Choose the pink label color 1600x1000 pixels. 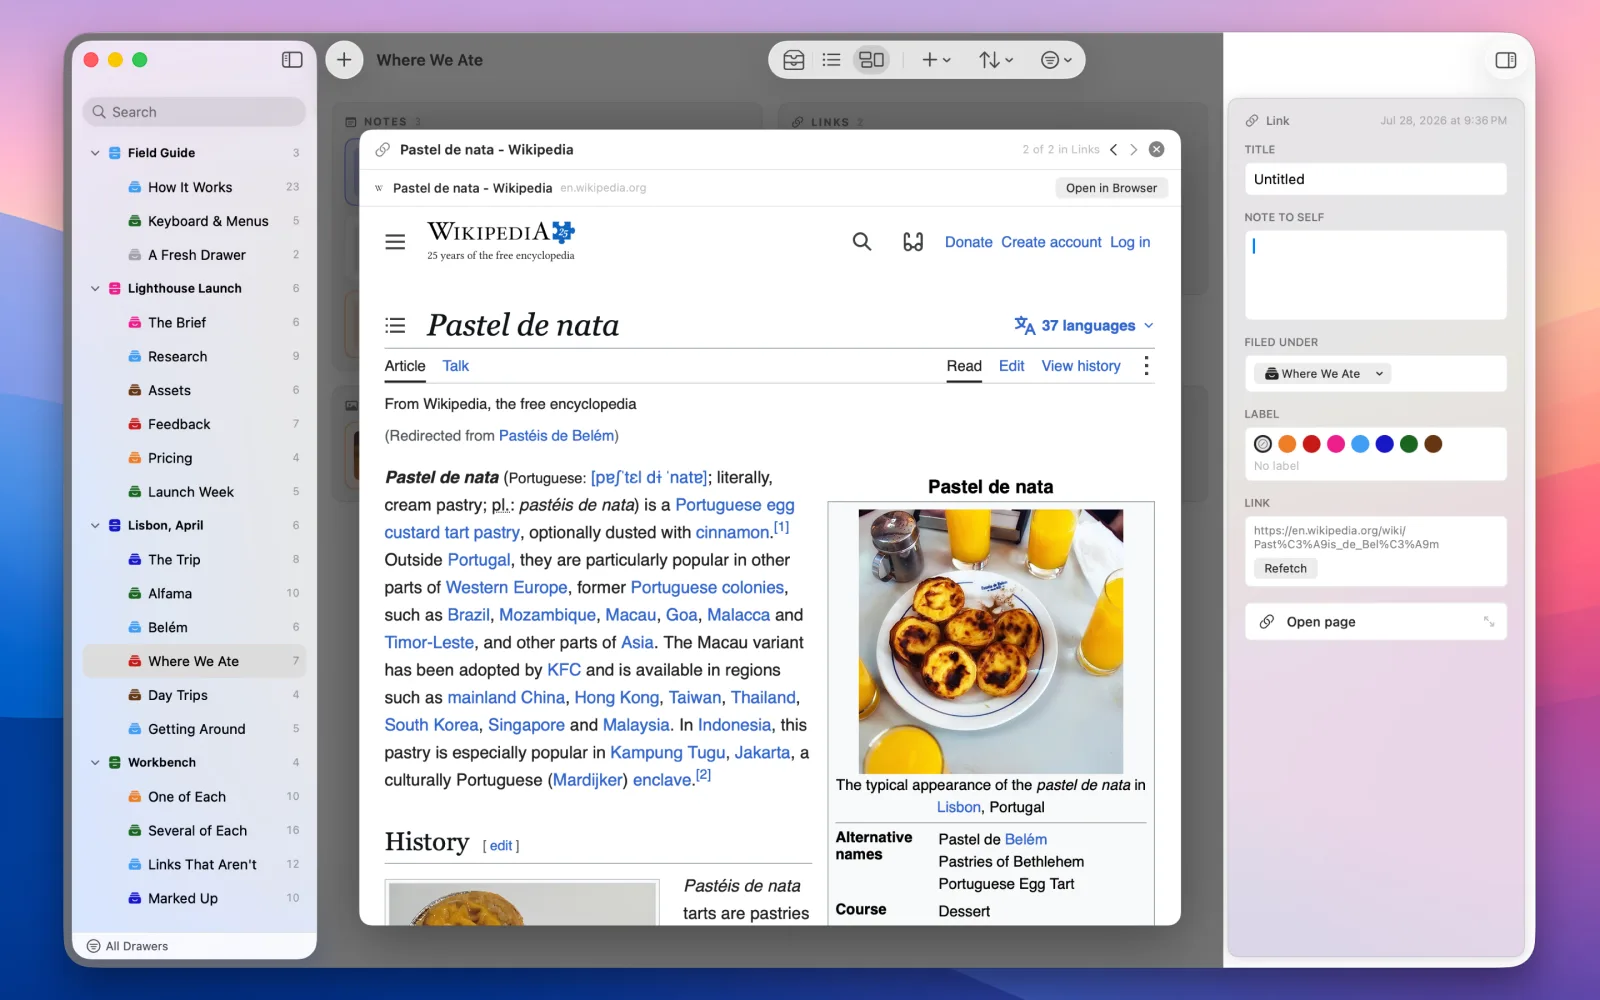point(1336,444)
